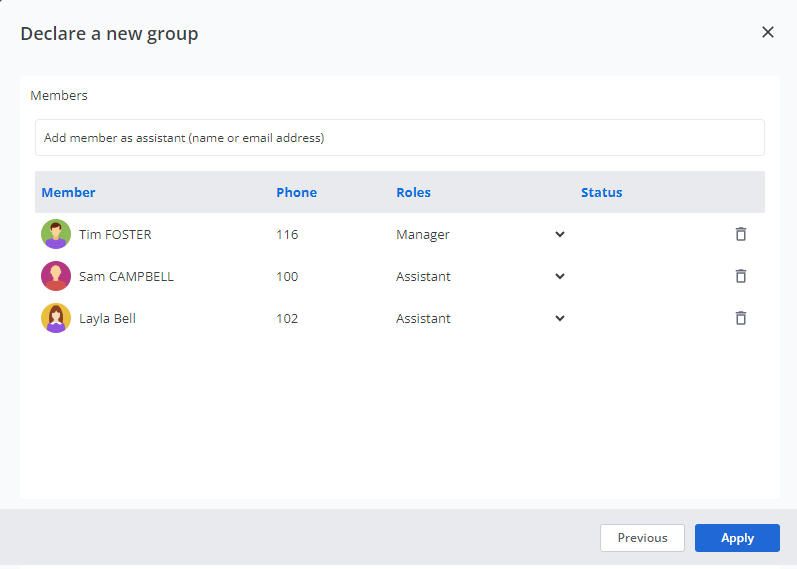797x569 pixels.
Task: Click Tim FOSTER's avatar picture
Action: pyautogui.click(x=56, y=234)
